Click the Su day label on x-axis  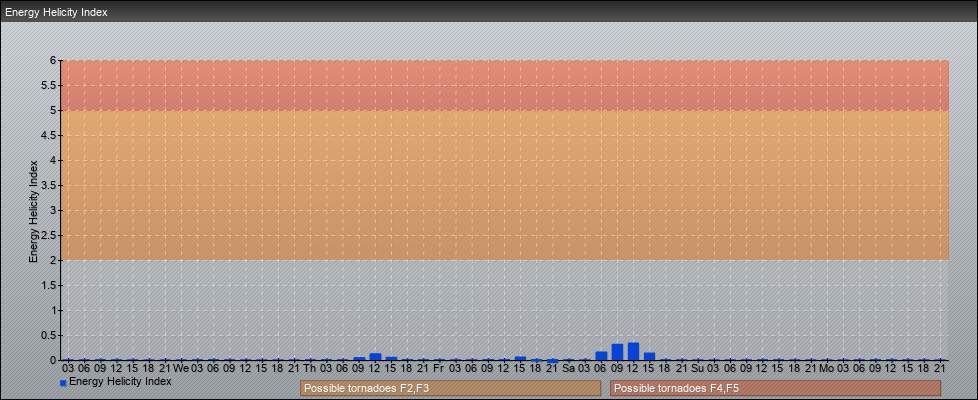[697, 369]
